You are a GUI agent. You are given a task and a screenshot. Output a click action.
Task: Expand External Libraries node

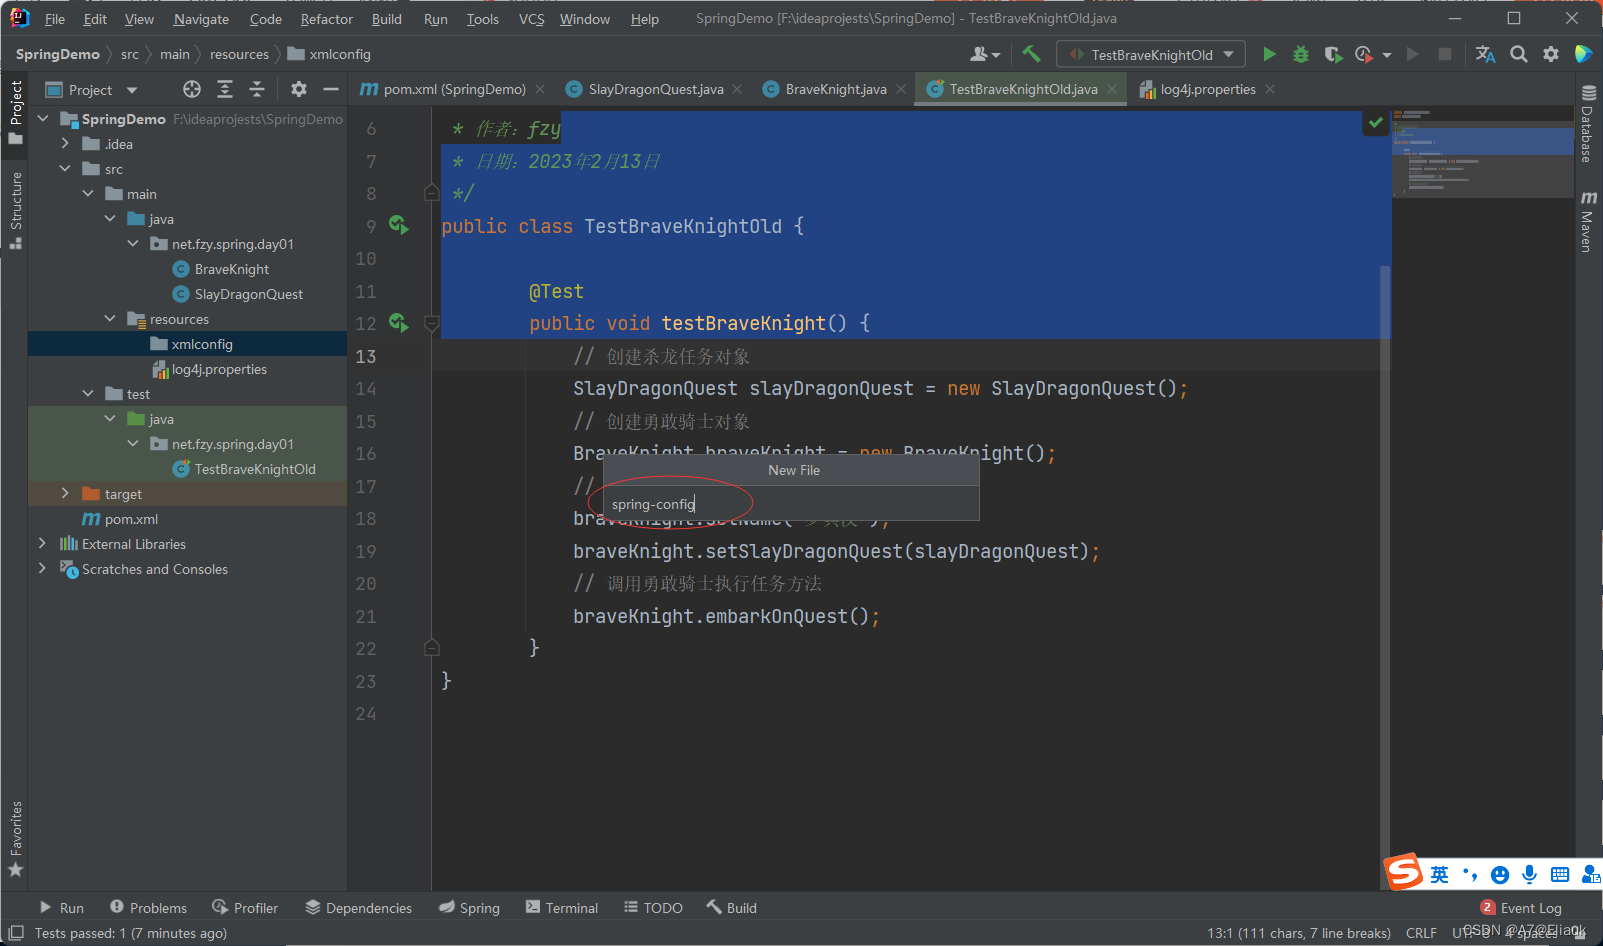(x=42, y=543)
